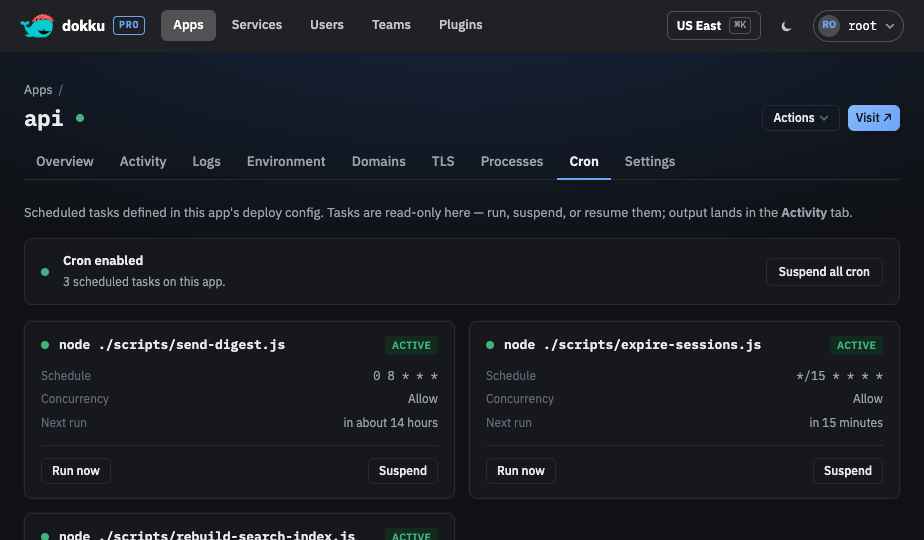Click 'node ./scripts/expire-sessions.js' command
The height and width of the screenshot is (540, 924).
click(x=632, y=345)
